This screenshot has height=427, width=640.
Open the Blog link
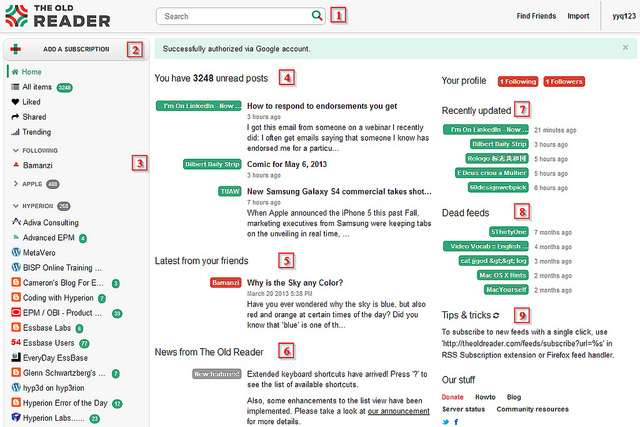click(x=514, y=397)
